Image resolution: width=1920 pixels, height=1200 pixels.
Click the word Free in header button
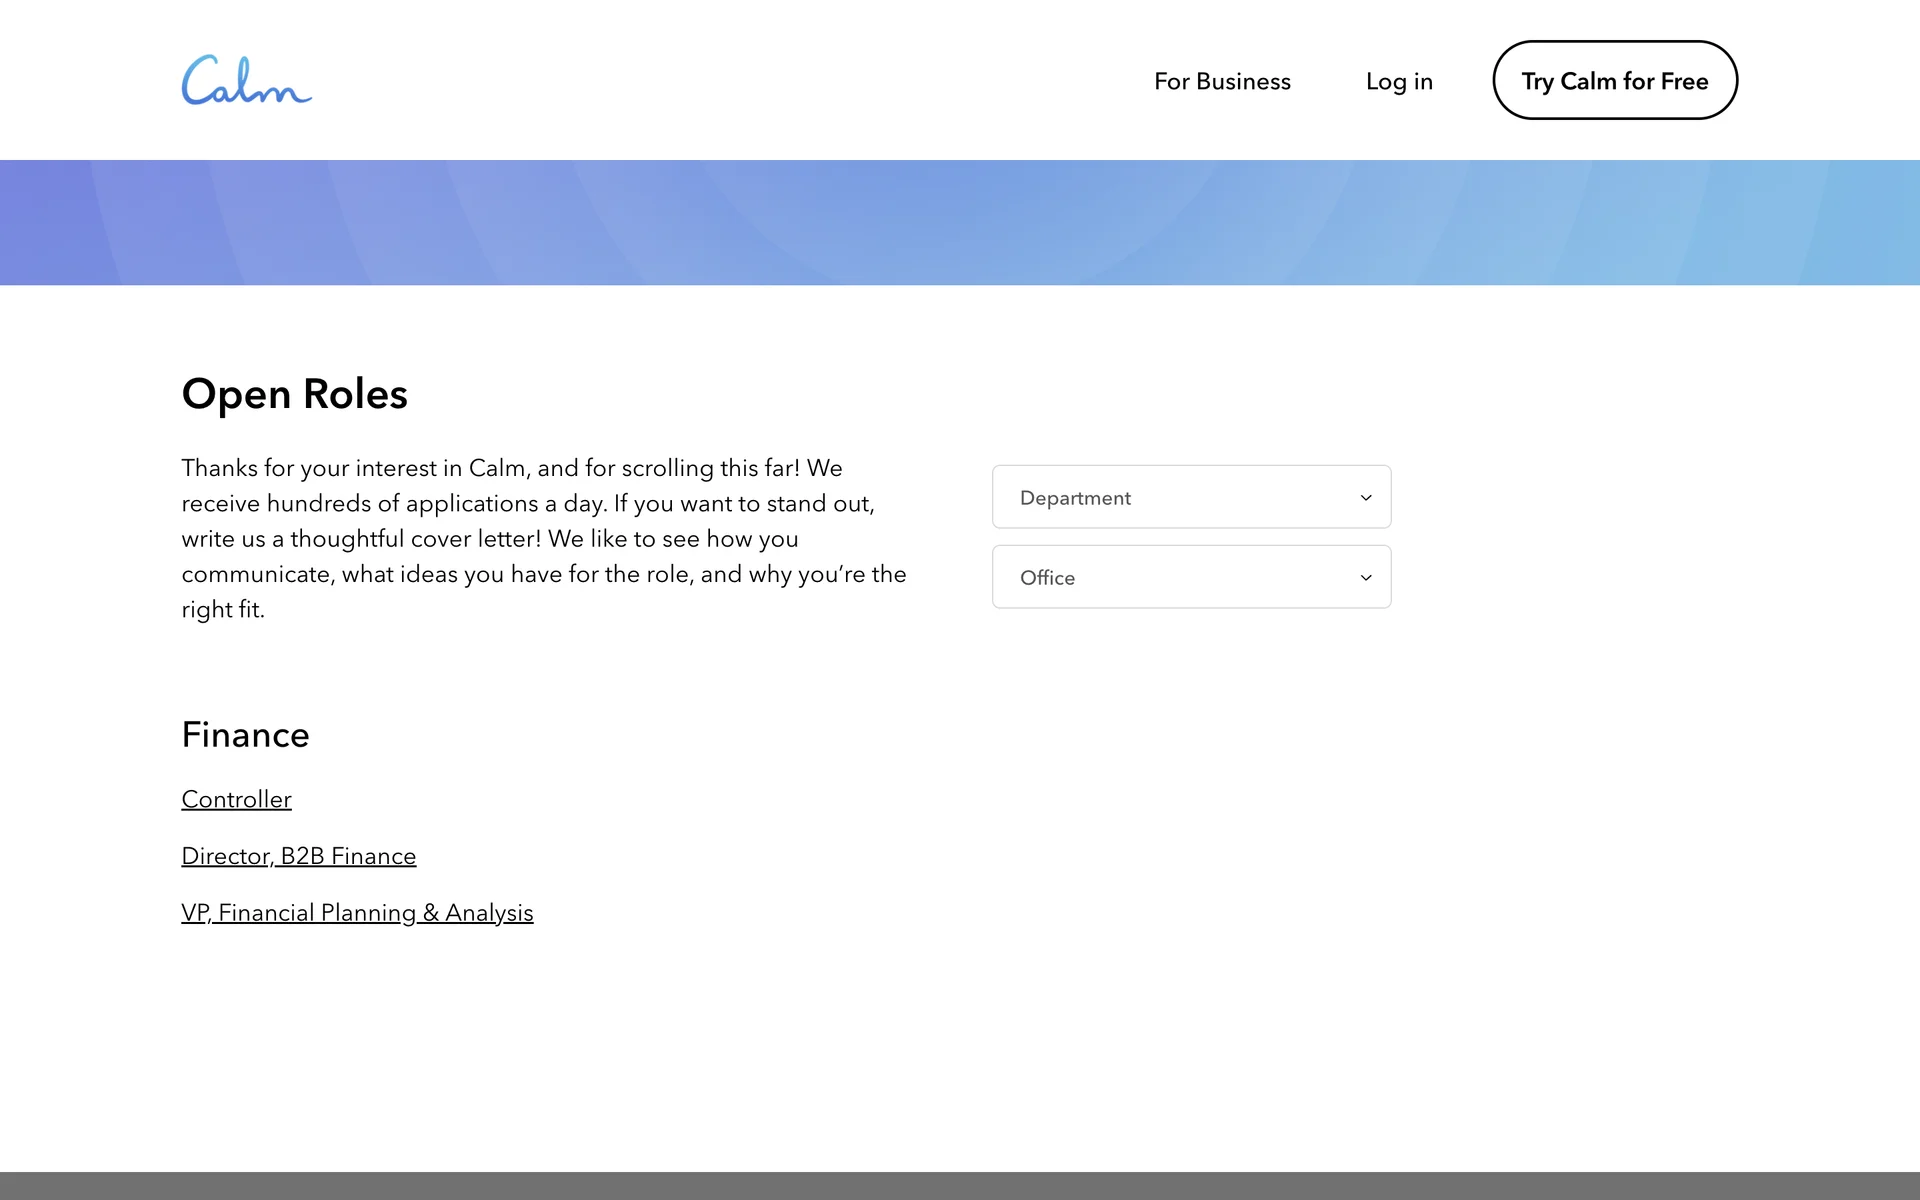[1684, 81]
